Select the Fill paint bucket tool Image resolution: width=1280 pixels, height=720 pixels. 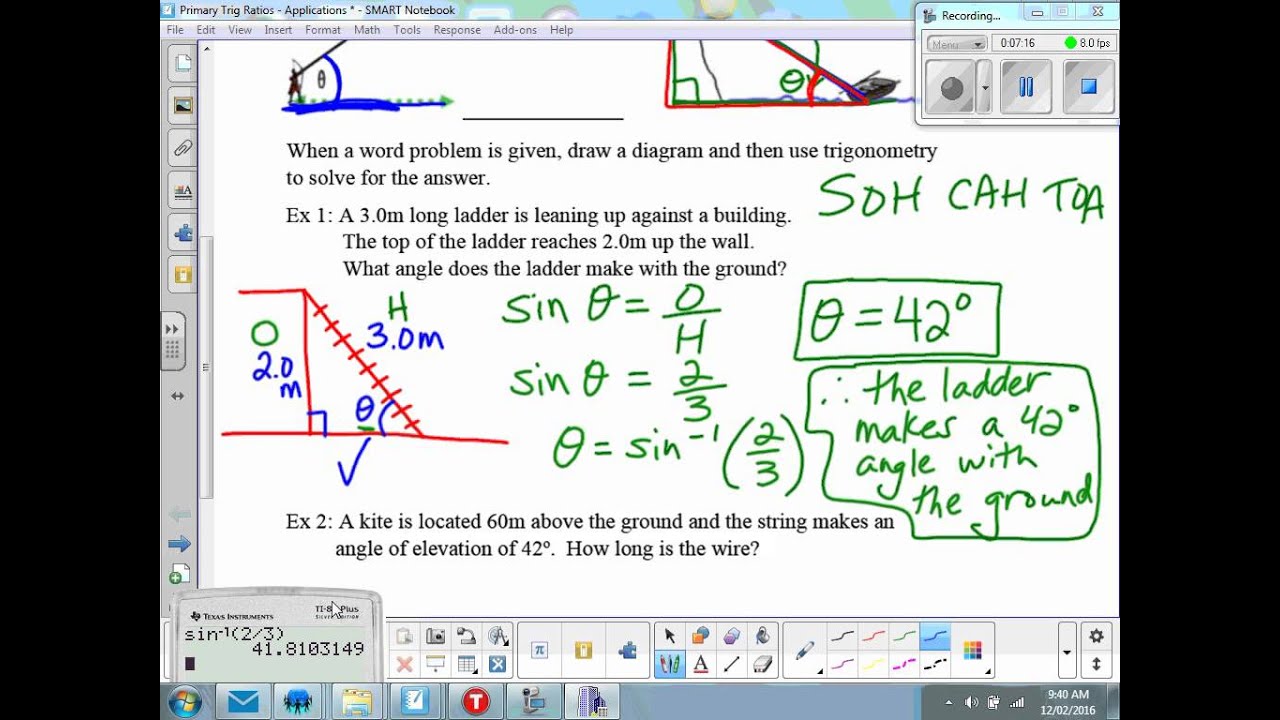(x=763, y=636)
